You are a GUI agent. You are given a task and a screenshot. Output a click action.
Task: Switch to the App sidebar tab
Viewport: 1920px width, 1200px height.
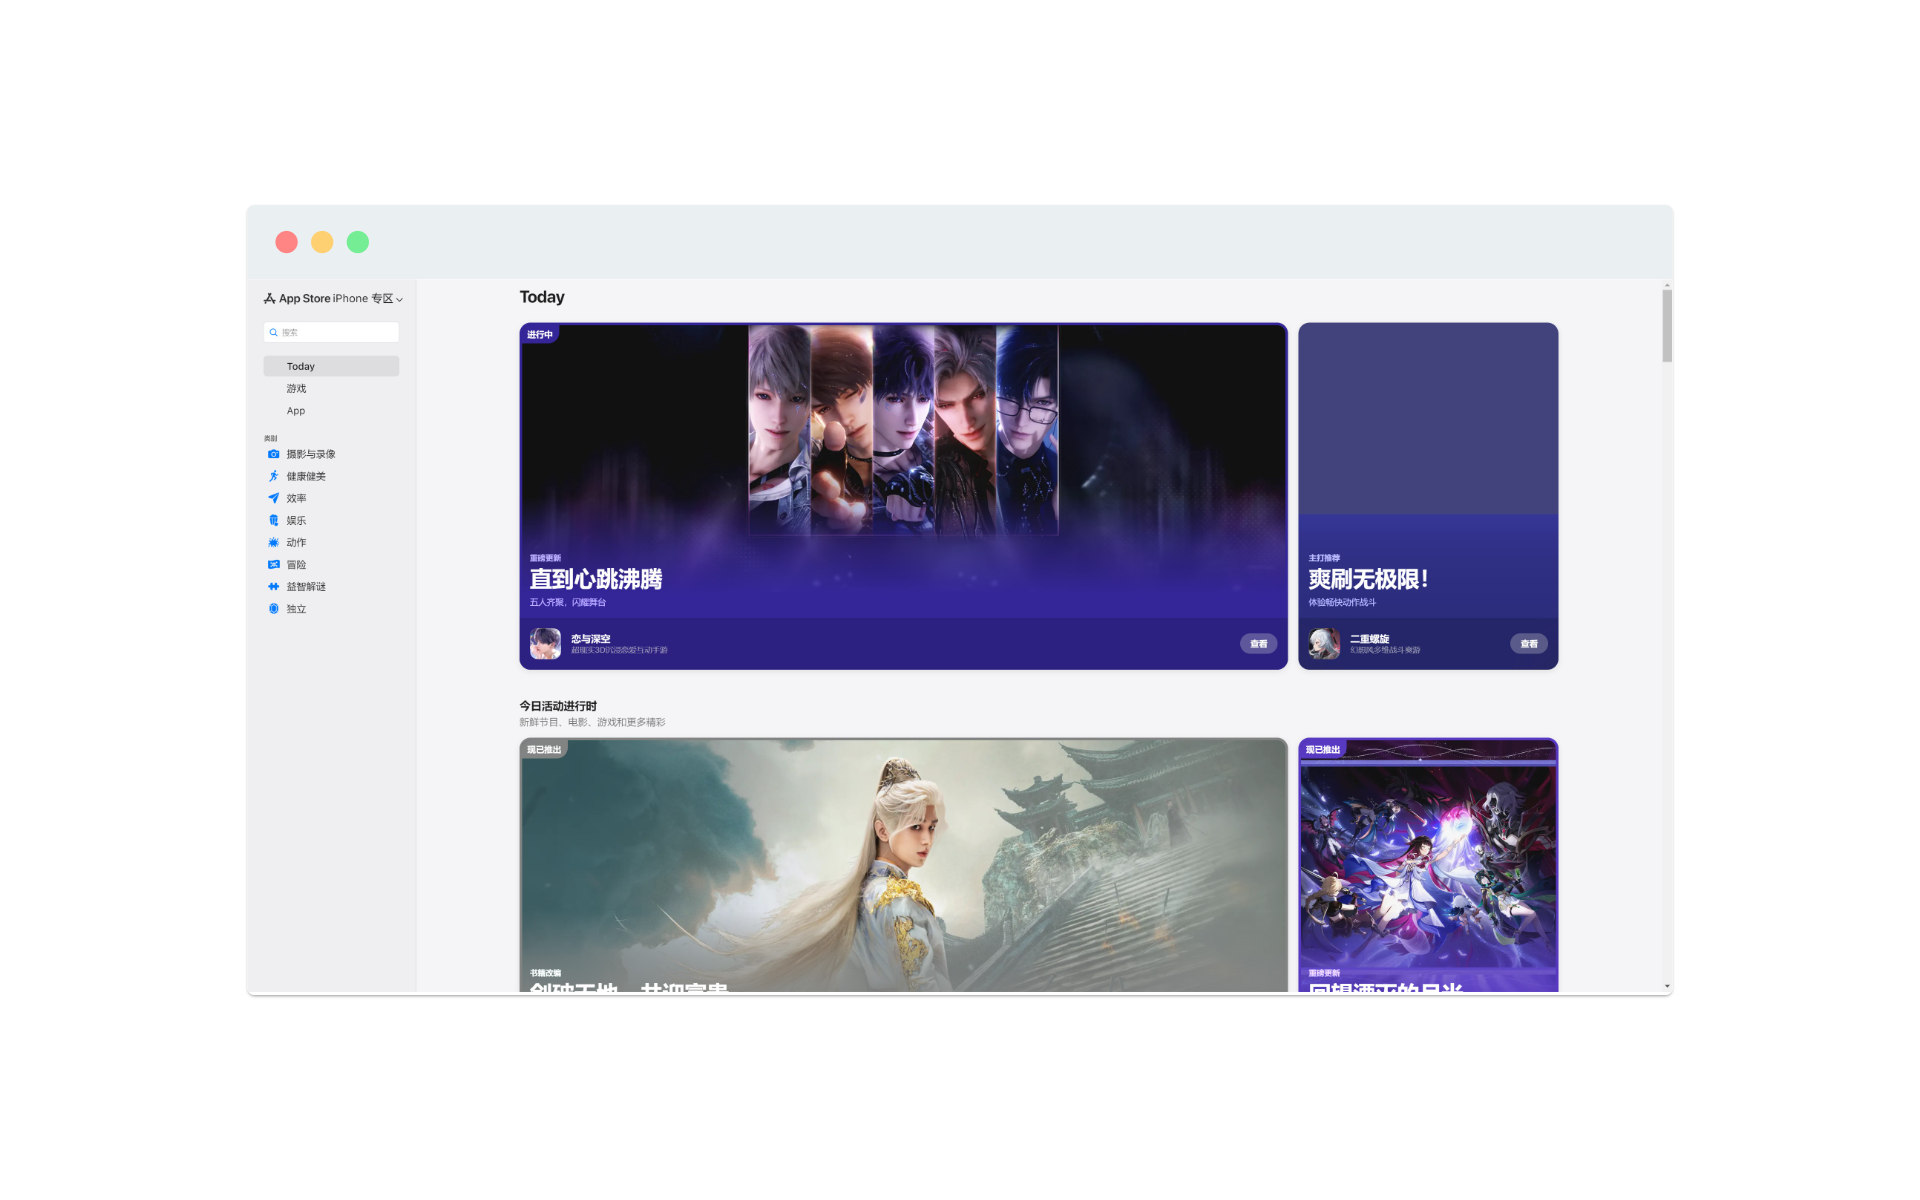click(296, 410)
